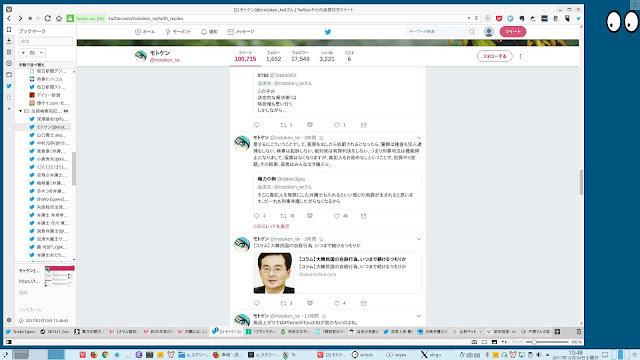Toggle the side panel from the status bar
640x360 pixels.
tap(9, 342)
